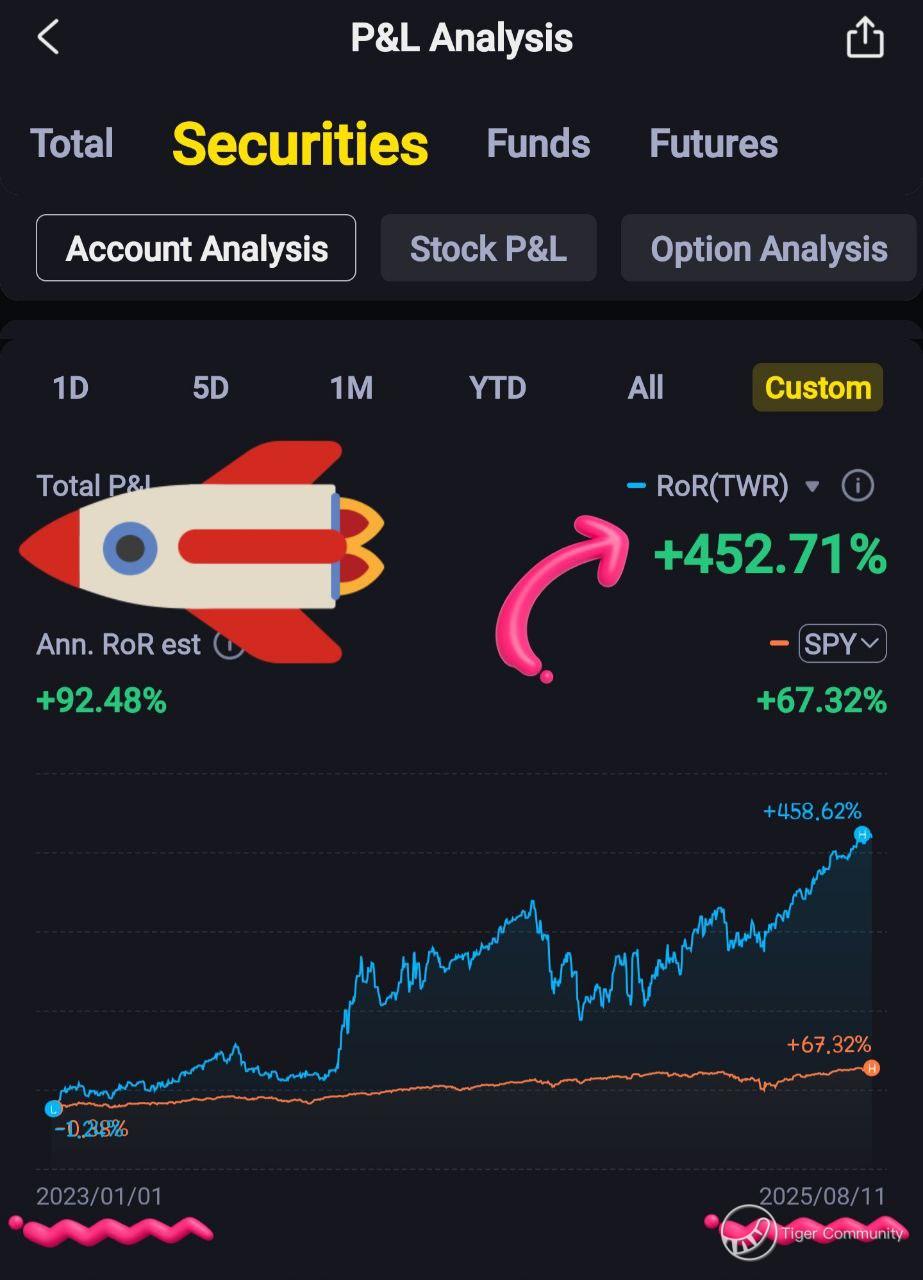
Task: Tap info icon beside Ann. RoR est
Action: [x=230, y=645]
